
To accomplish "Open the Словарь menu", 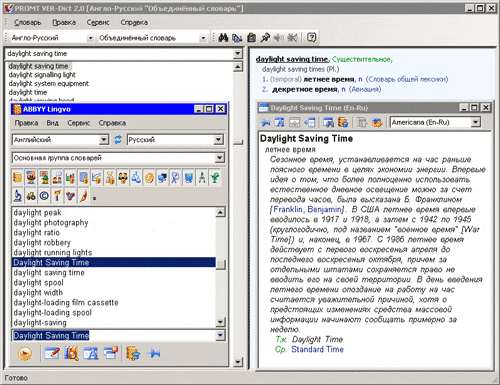I will pyautogui.click(x=27, y=23).
